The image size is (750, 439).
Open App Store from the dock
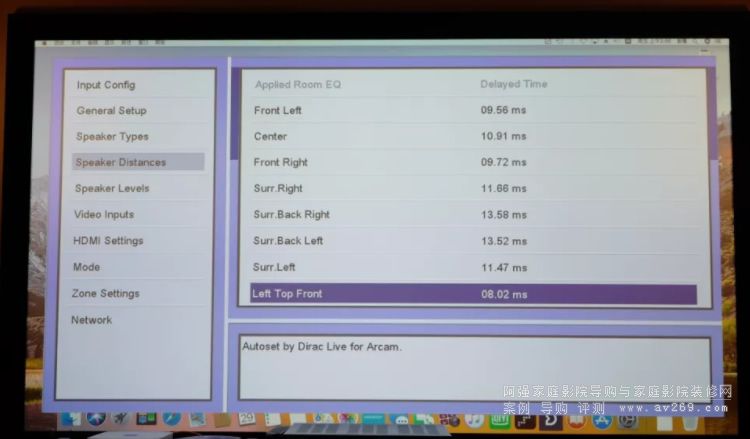coord(601,419)
